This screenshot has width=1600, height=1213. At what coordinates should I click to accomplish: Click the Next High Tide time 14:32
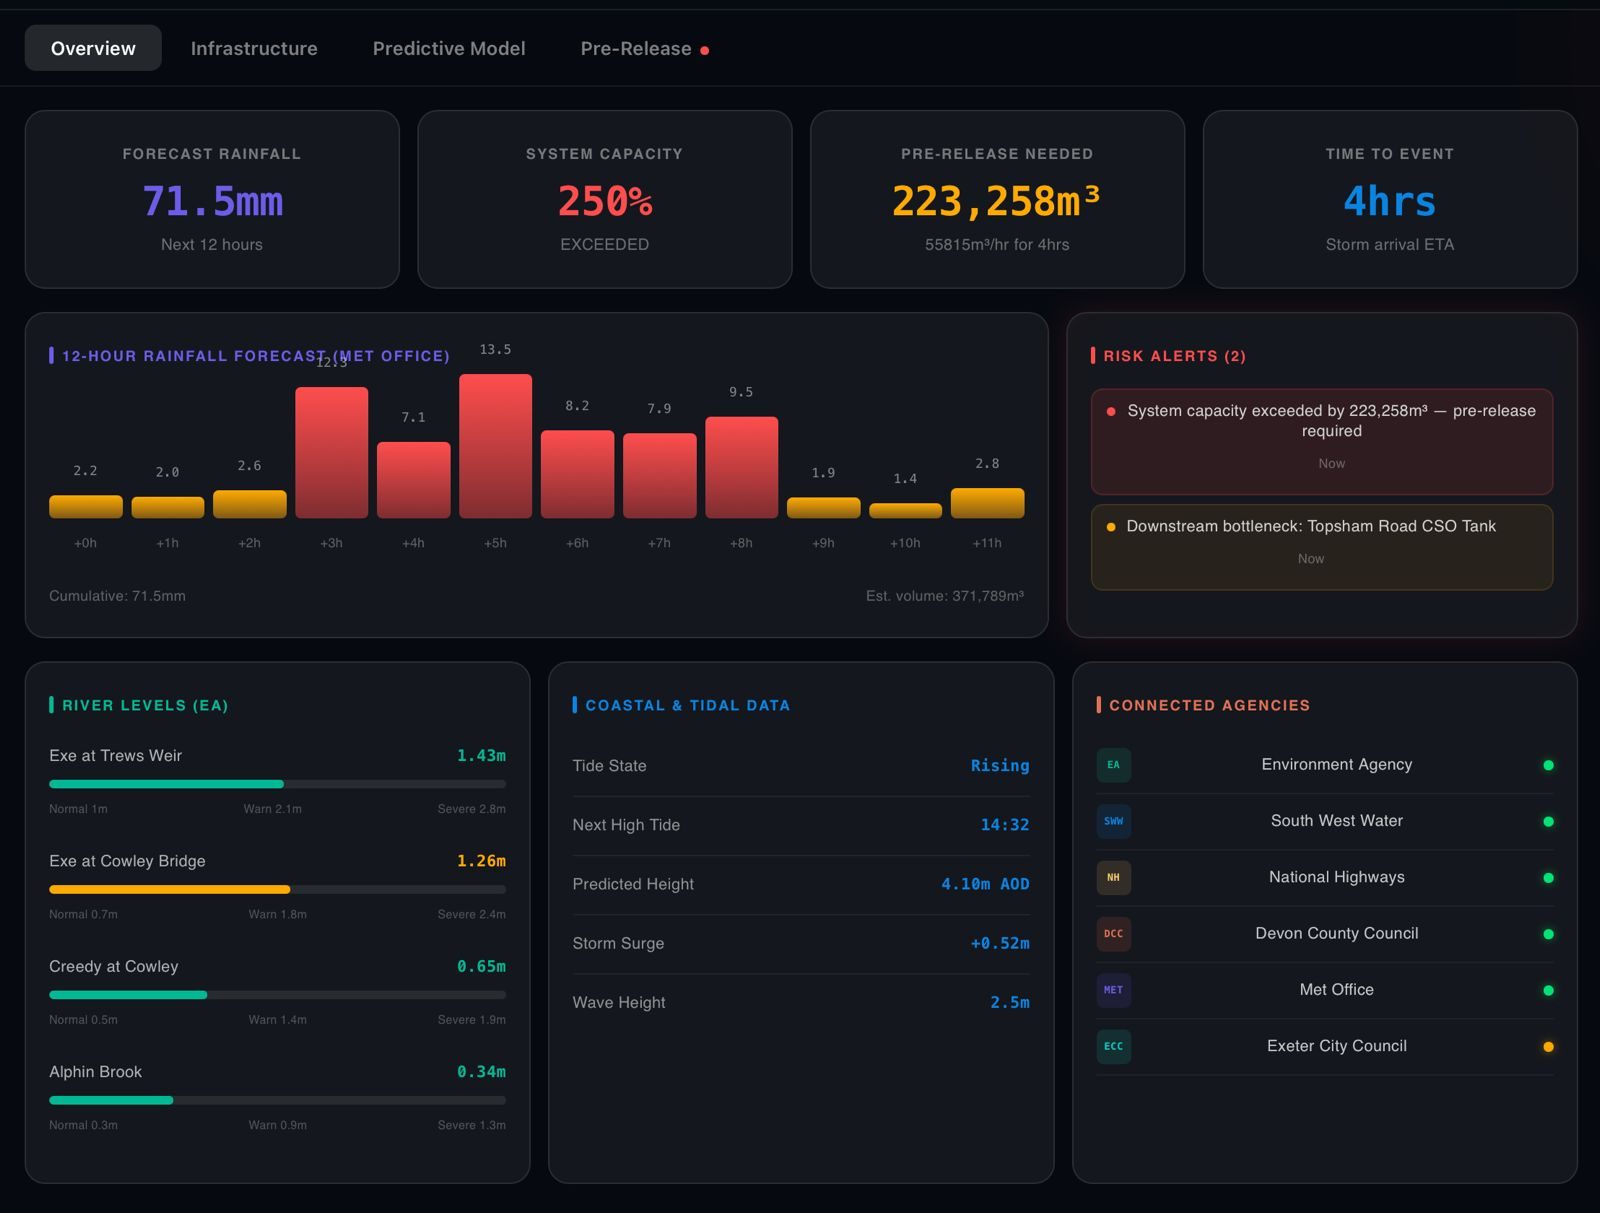click(x=1005, y=825)
